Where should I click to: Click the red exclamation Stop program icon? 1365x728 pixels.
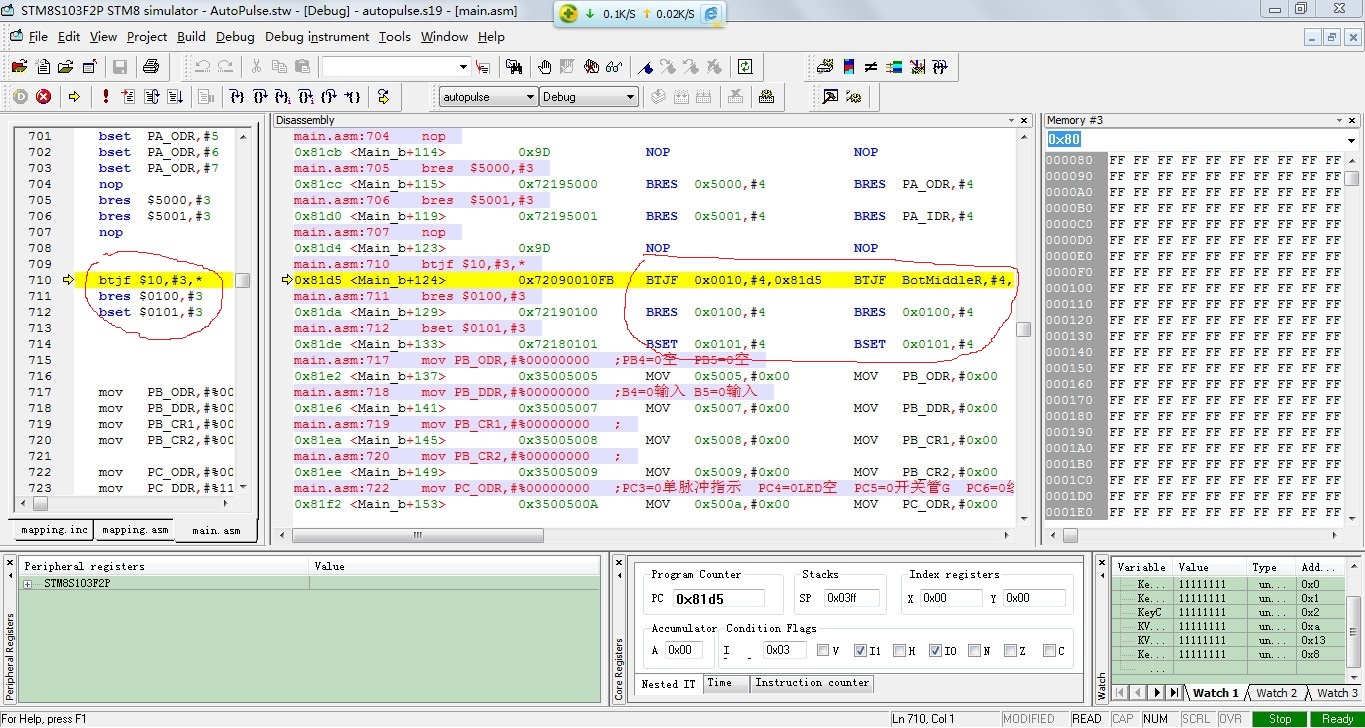coord(105,97)
